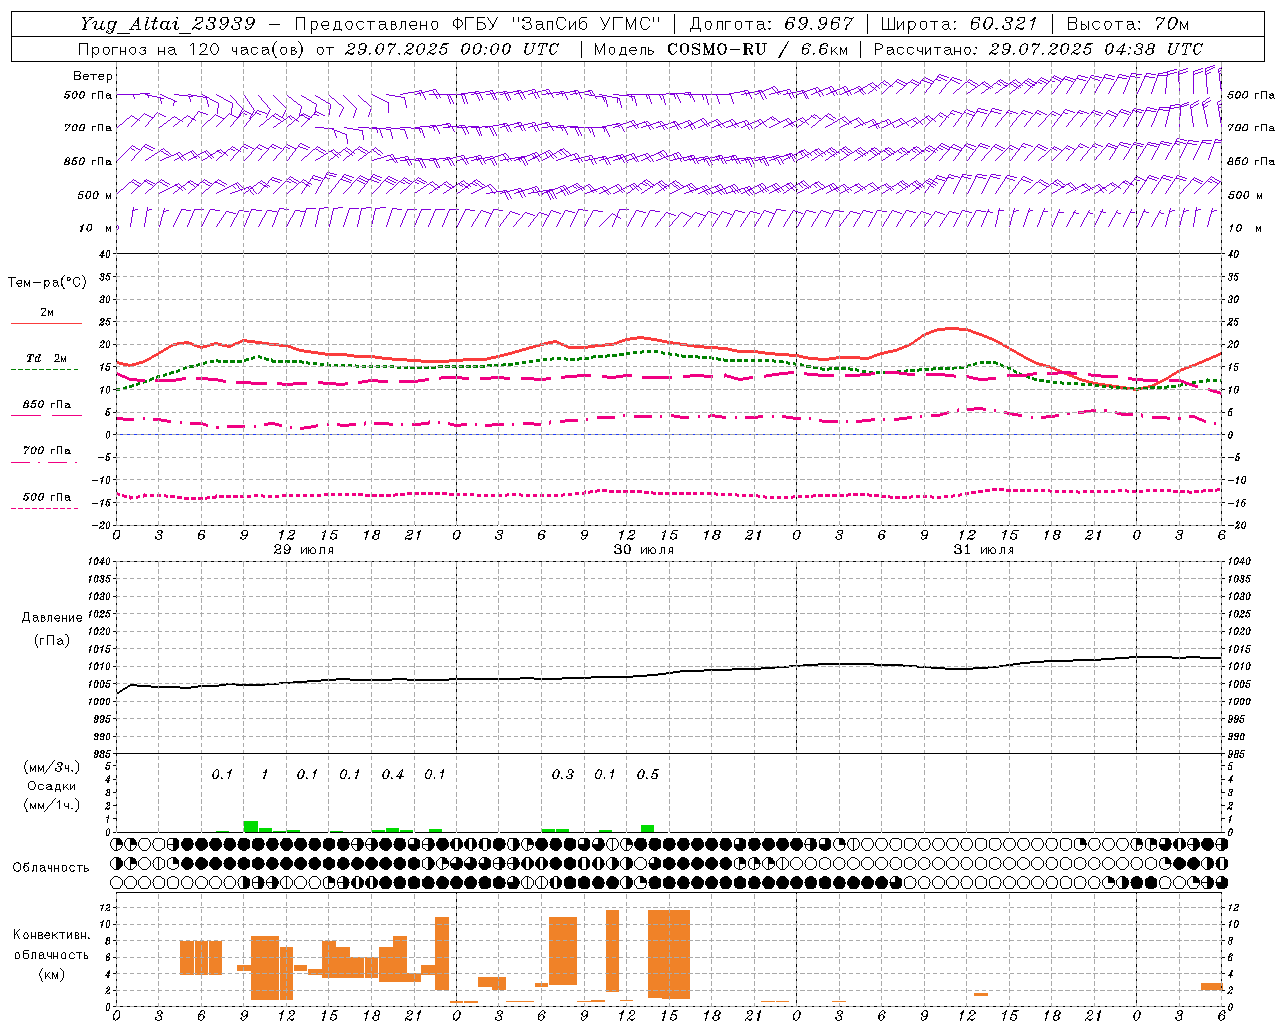Click the longitude value Долгота: 69.967
Image resolution: width=1280 pixels, height=1024 pixels.
click(x=771, y=24)
